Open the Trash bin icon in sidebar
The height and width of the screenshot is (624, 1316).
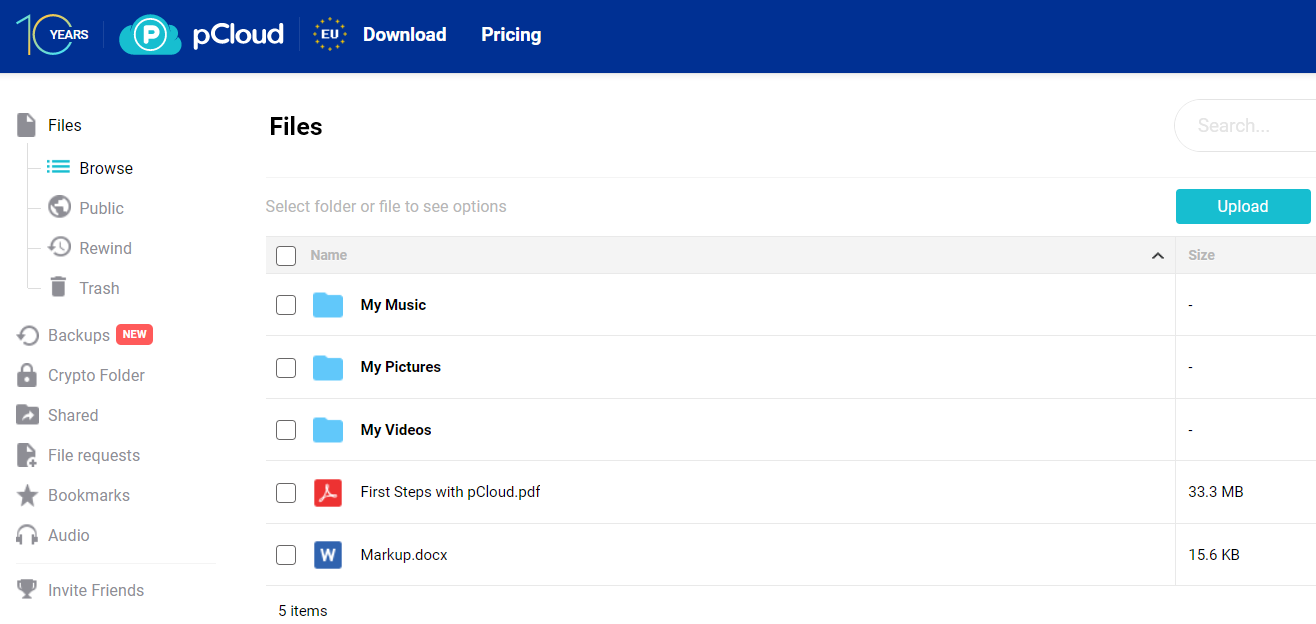click(59, 288)
